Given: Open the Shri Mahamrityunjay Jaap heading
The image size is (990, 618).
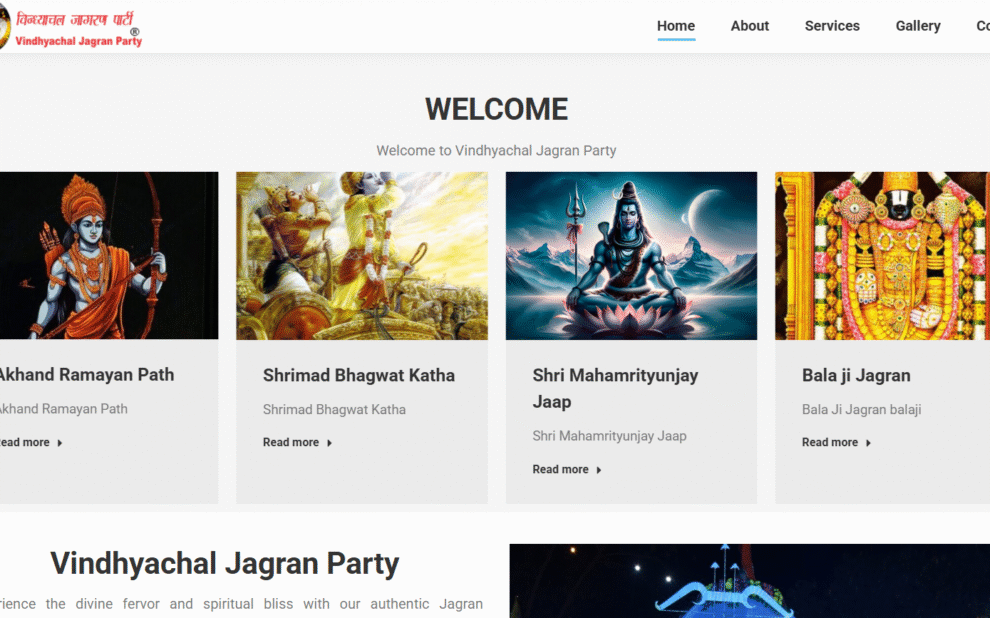Looking at the screenshot, I should (x=615, y=388).
